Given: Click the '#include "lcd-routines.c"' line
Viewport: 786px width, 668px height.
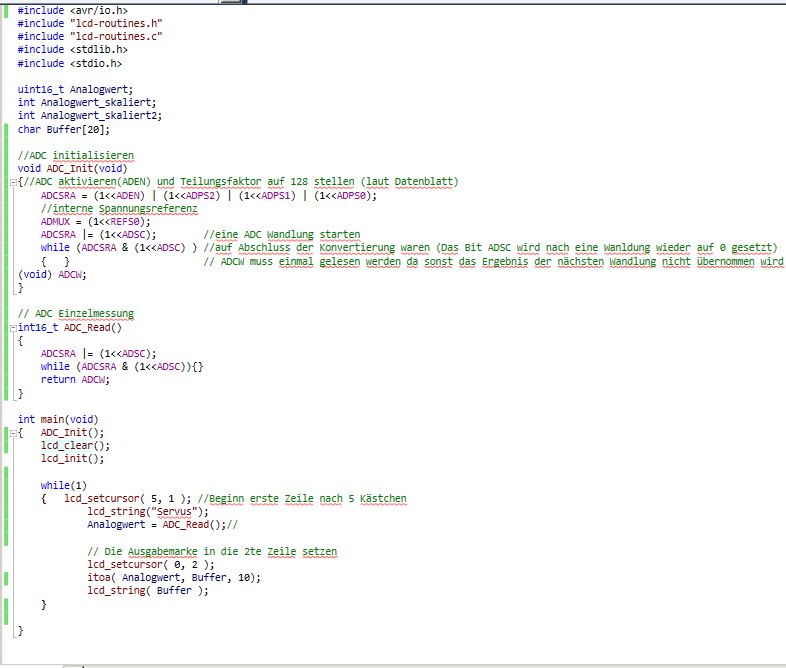Looking at the screenshot, I should click(x=90, y=37).
